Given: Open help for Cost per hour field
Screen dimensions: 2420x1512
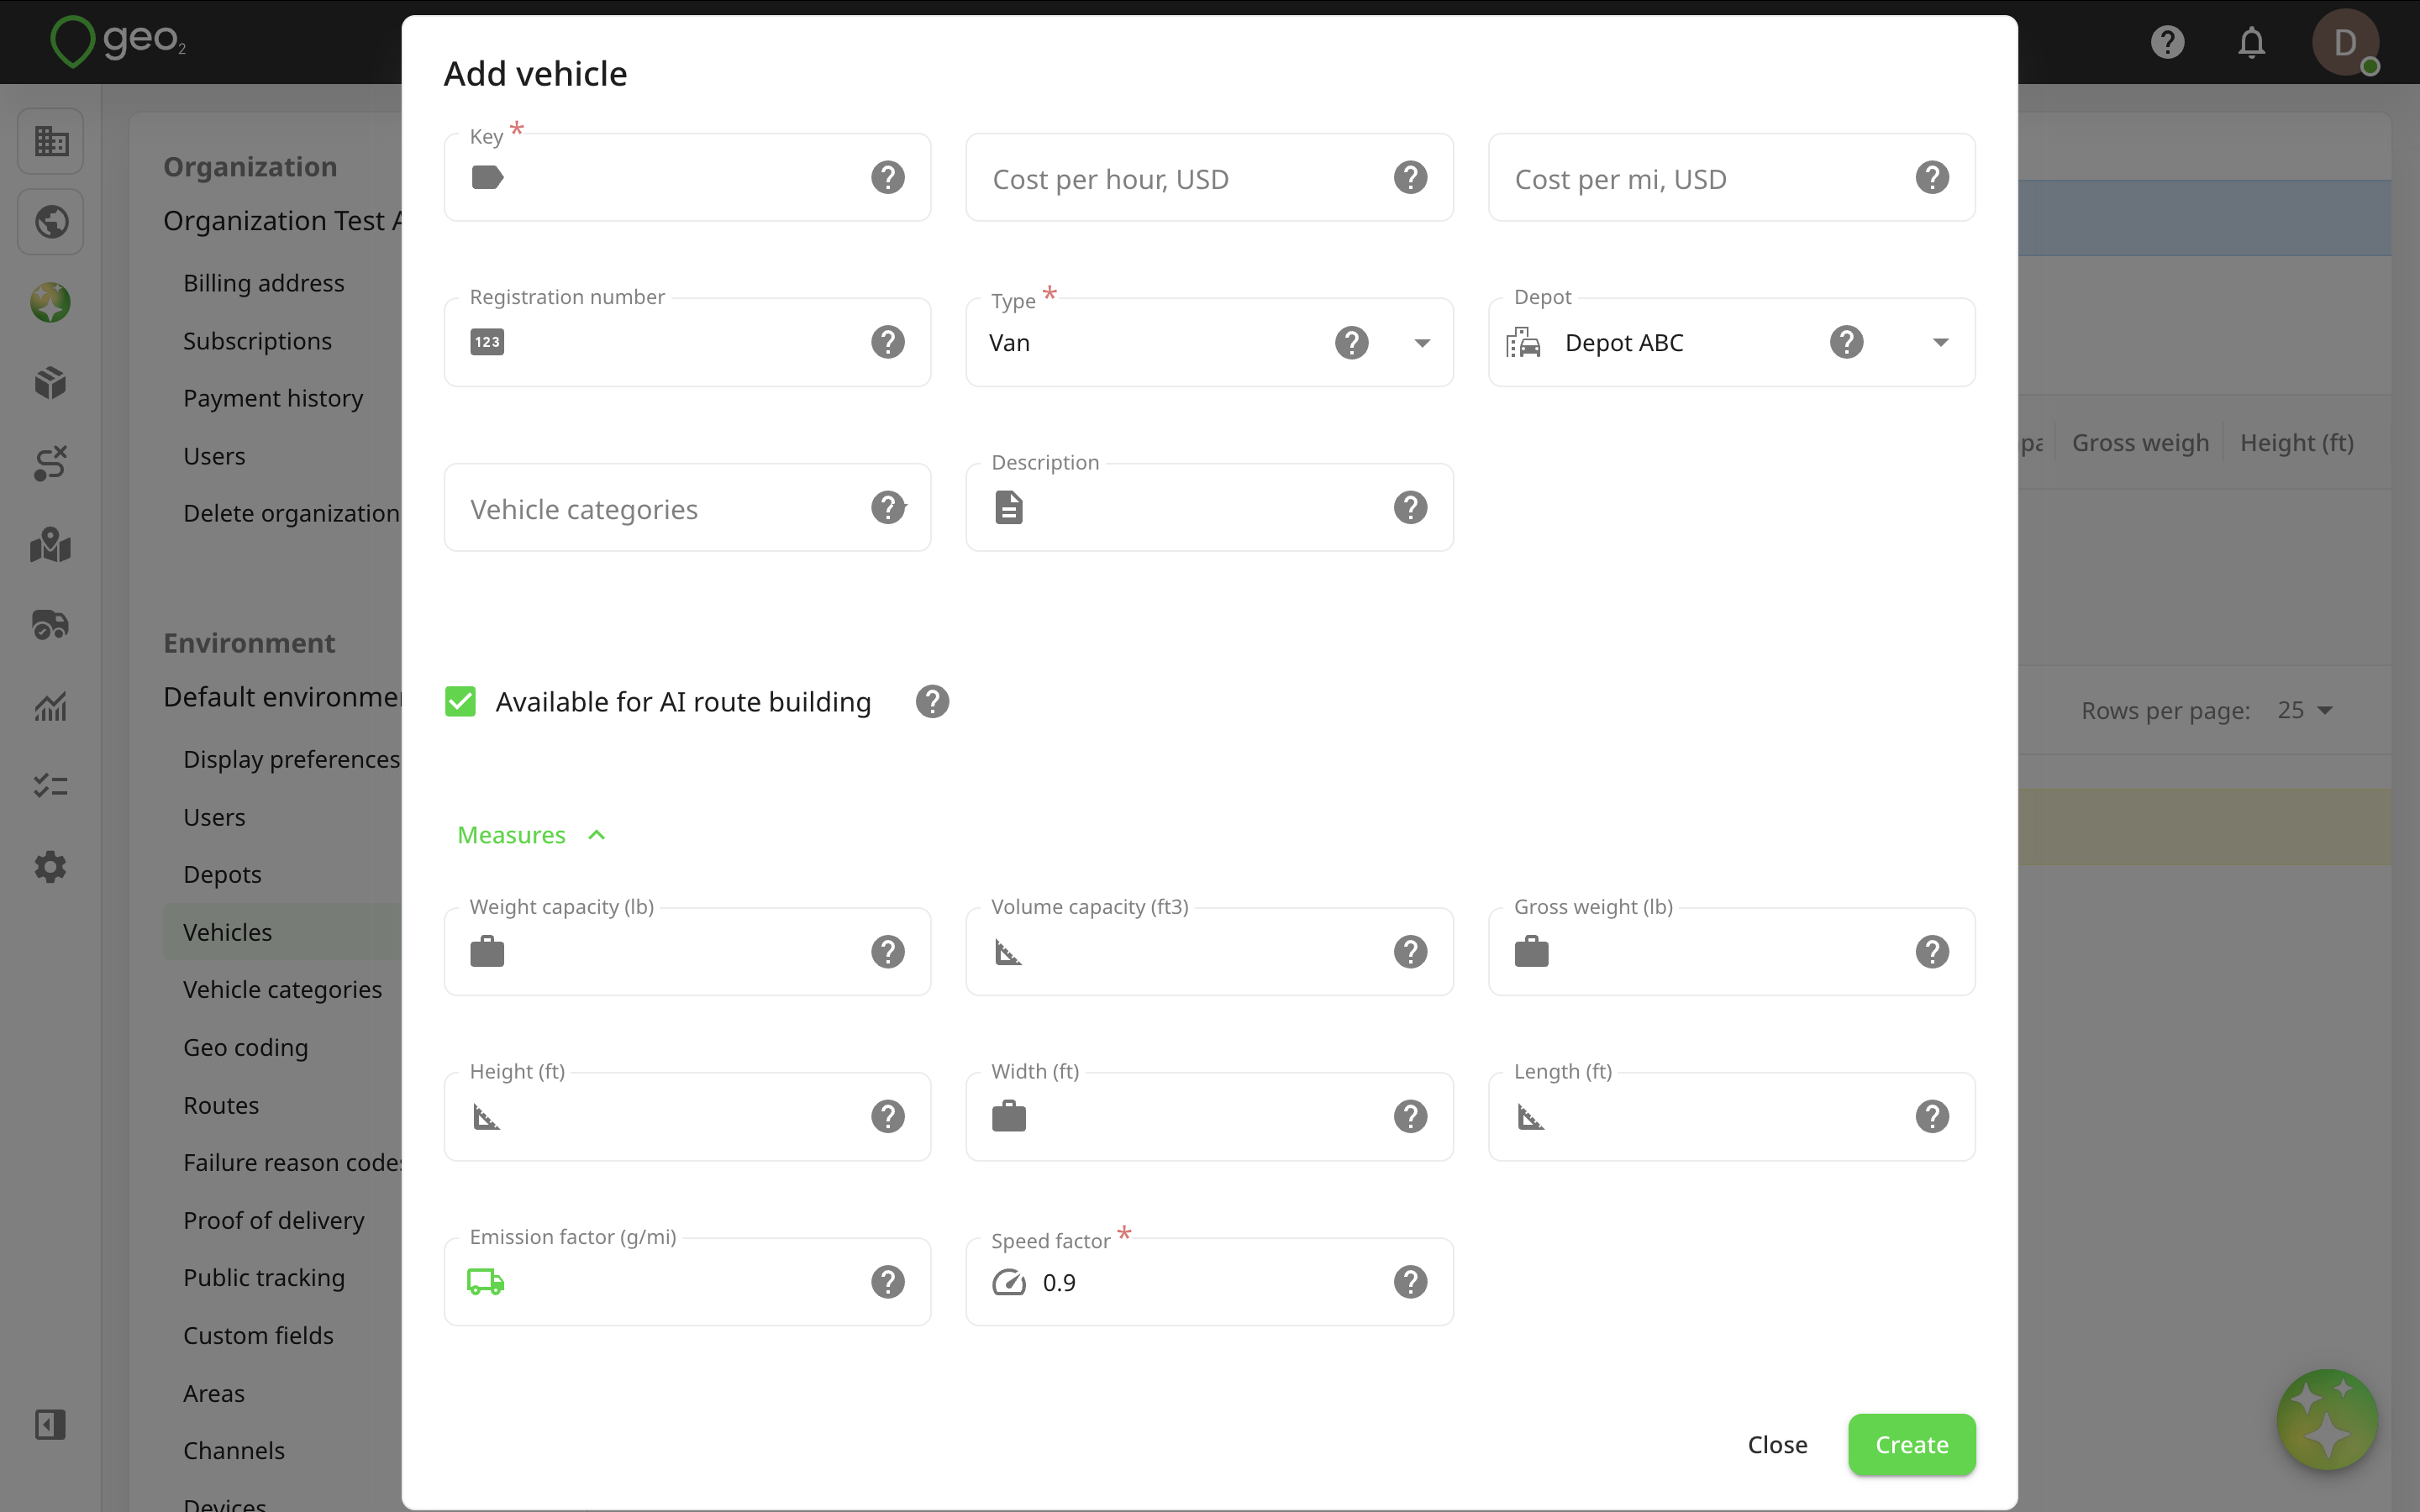Looking at the screenshot, I should 1410,178.
